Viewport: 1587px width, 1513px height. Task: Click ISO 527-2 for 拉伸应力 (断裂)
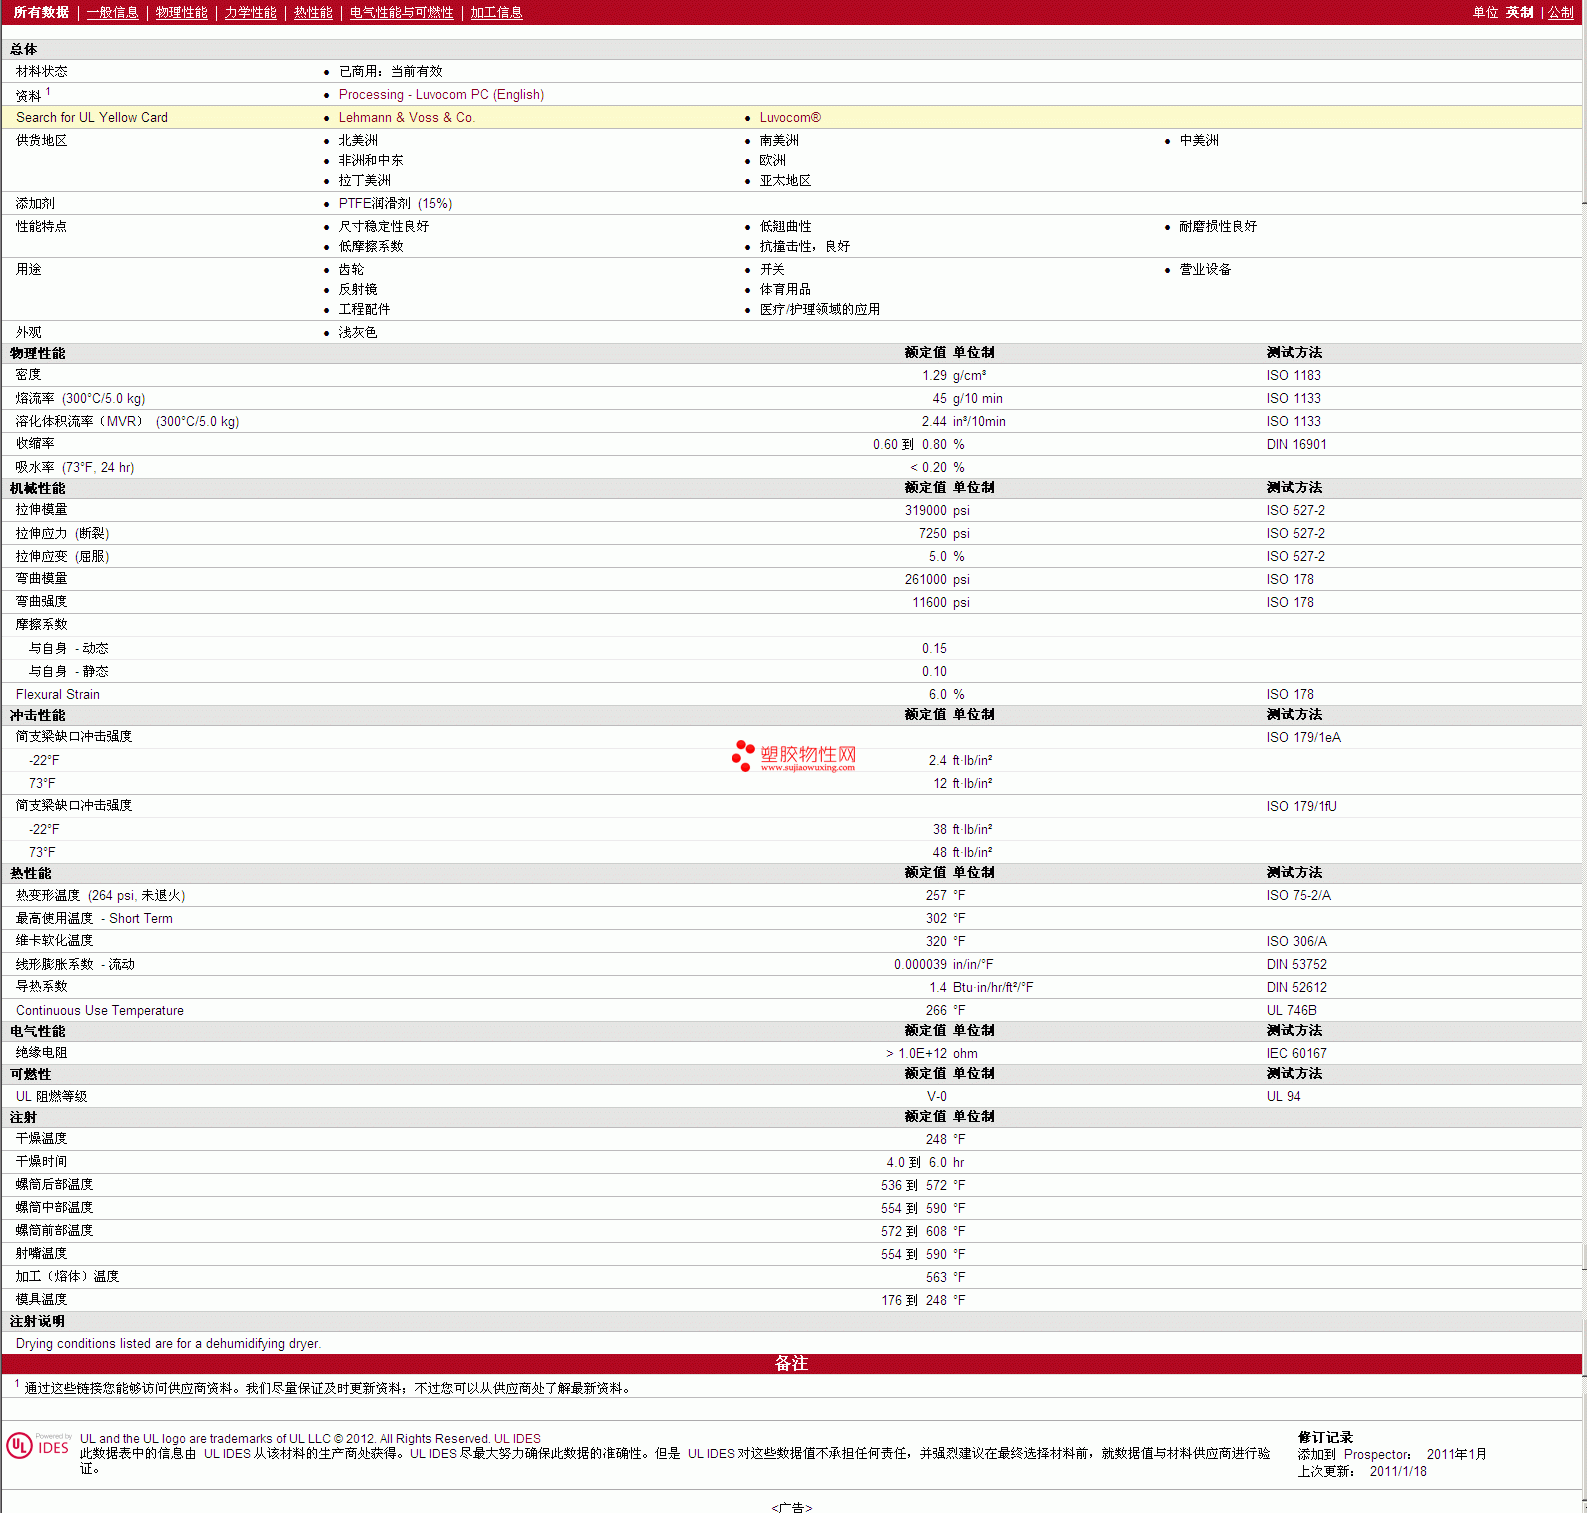1295,533
